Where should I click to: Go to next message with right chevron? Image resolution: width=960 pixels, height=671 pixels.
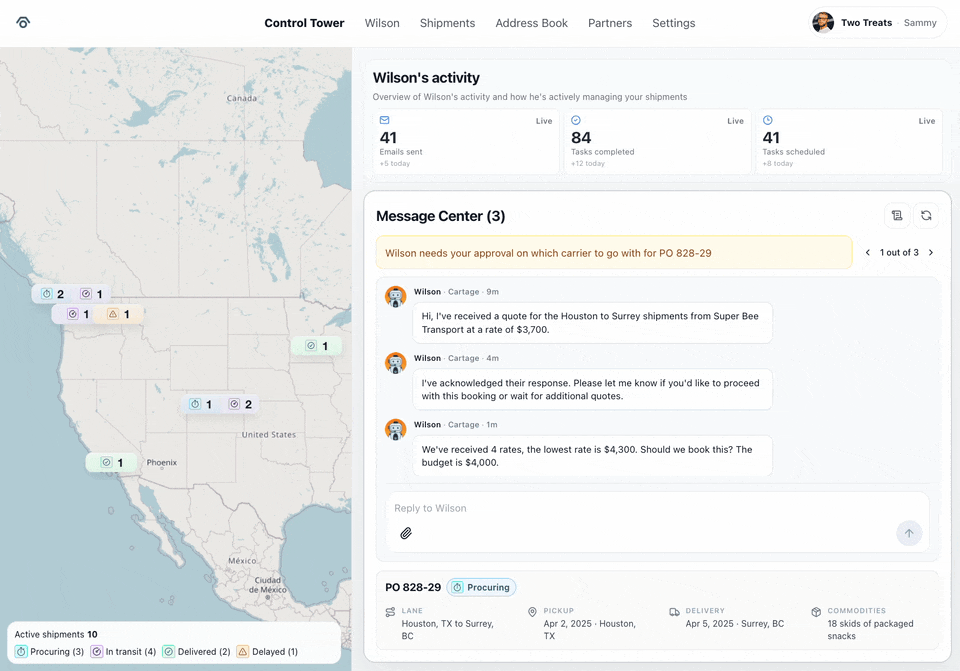click(x=931, y=253)
